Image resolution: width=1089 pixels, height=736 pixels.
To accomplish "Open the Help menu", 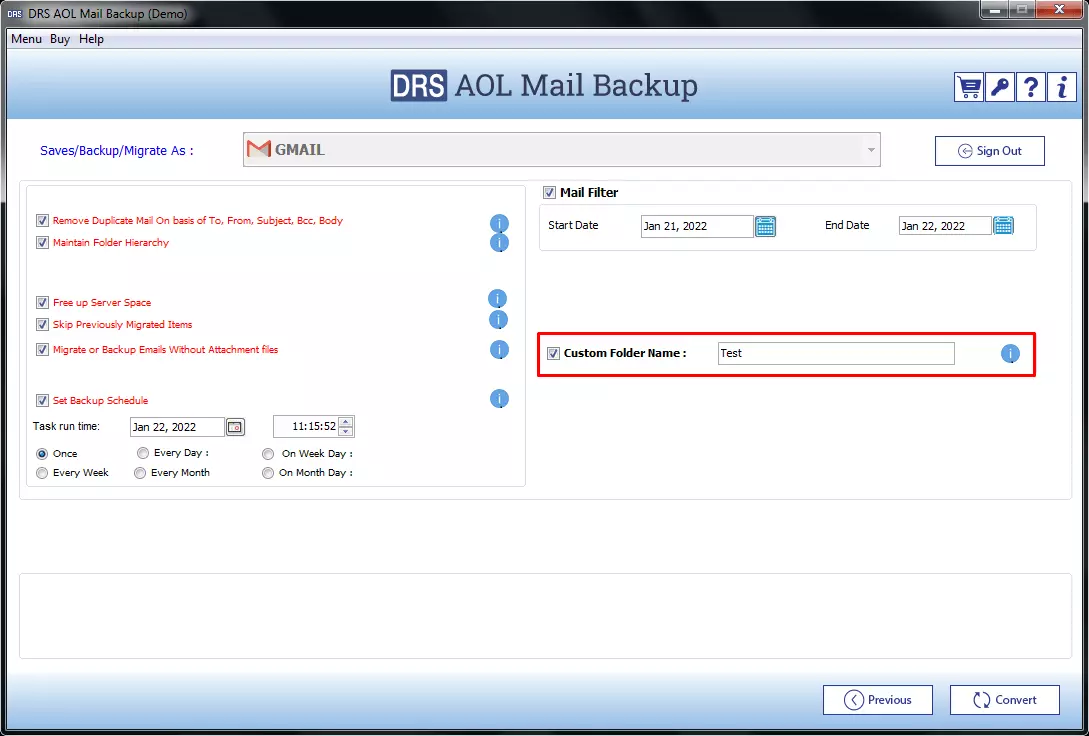I will coord(91,39).
